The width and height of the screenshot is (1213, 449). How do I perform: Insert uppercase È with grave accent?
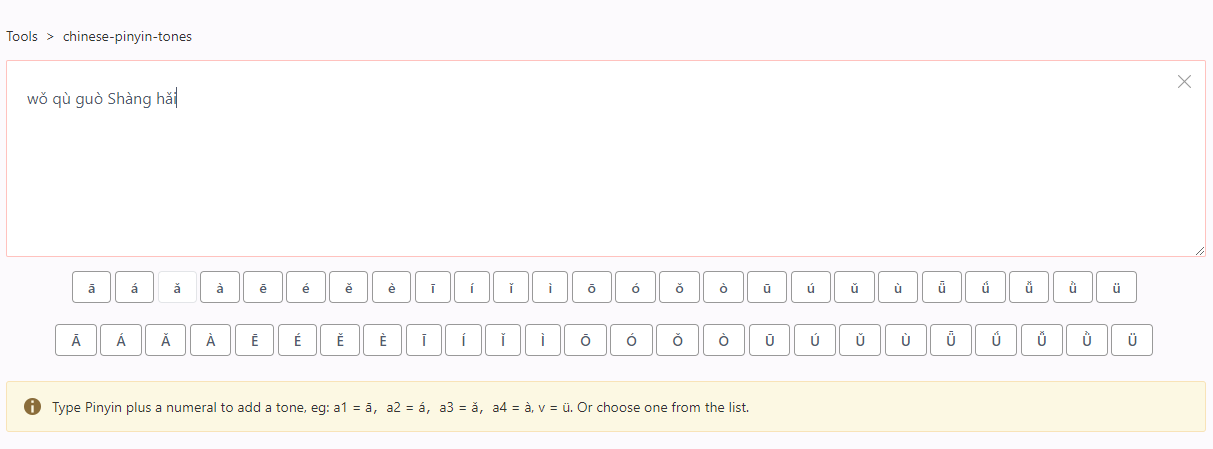(383, 340)
